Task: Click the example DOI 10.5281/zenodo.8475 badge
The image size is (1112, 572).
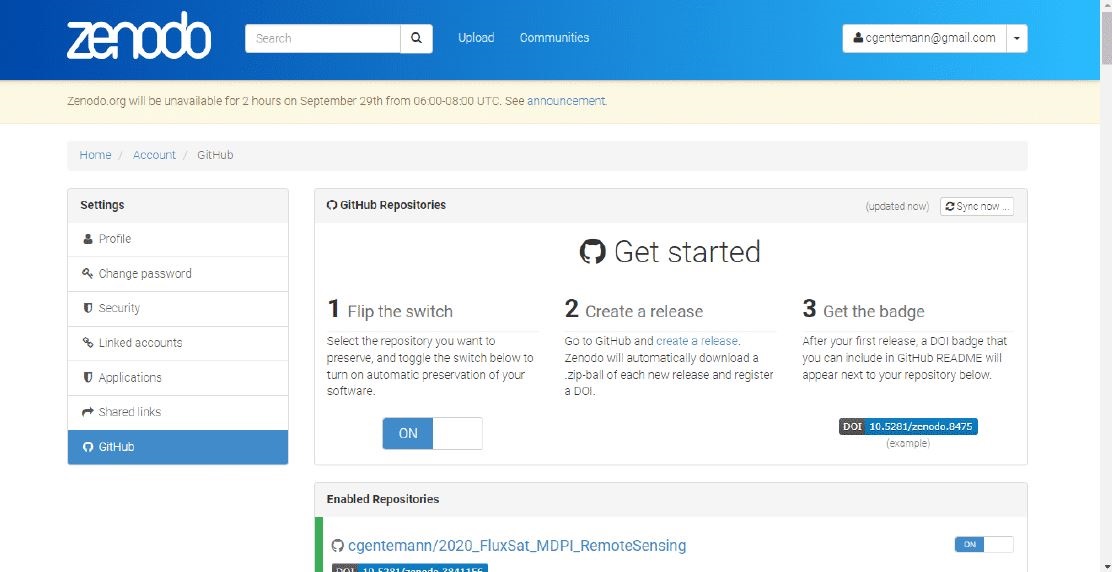Action: 908,427
